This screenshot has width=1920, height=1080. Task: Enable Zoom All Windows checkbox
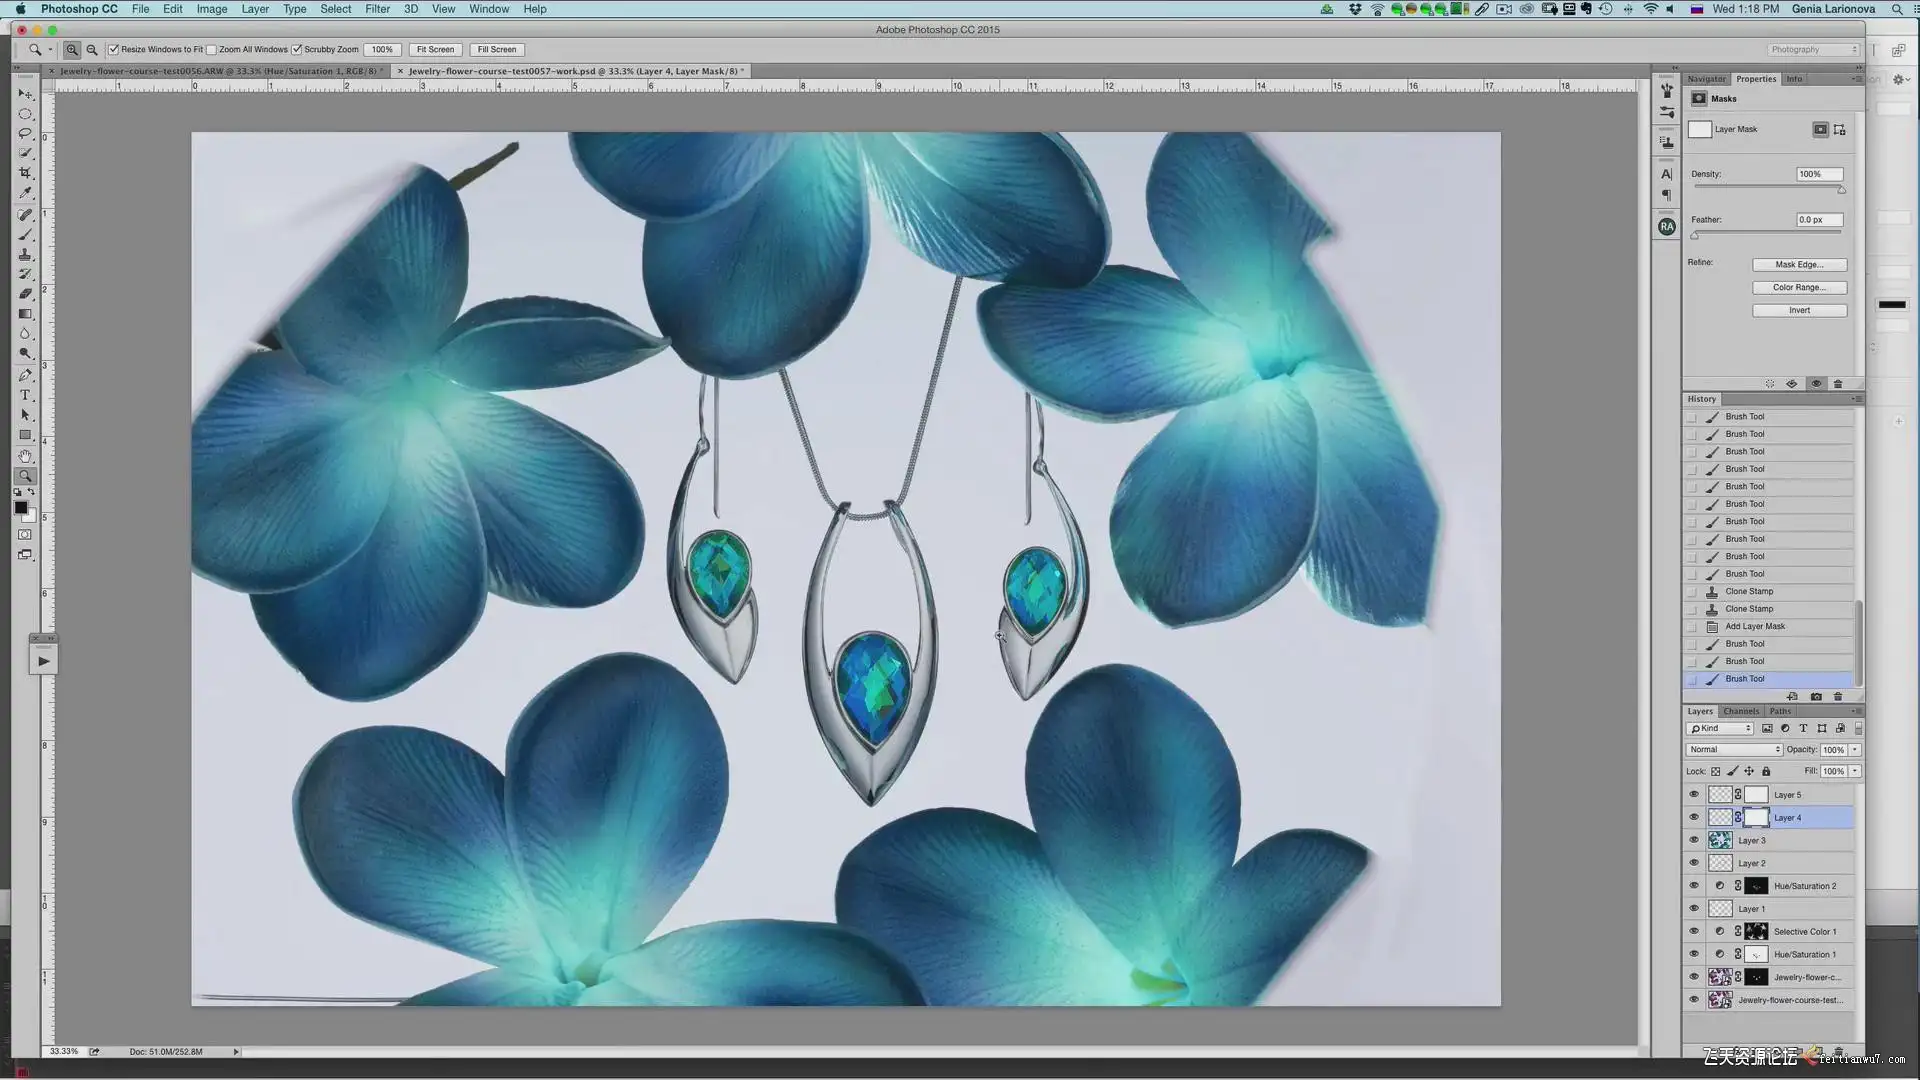(x=212, y=49)
